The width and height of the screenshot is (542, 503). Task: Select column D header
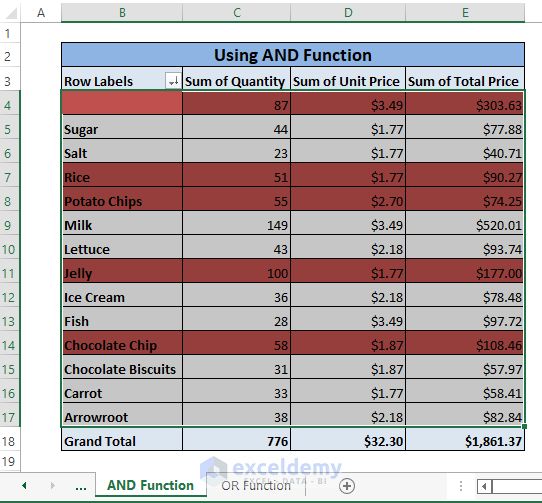pos(348,13)
